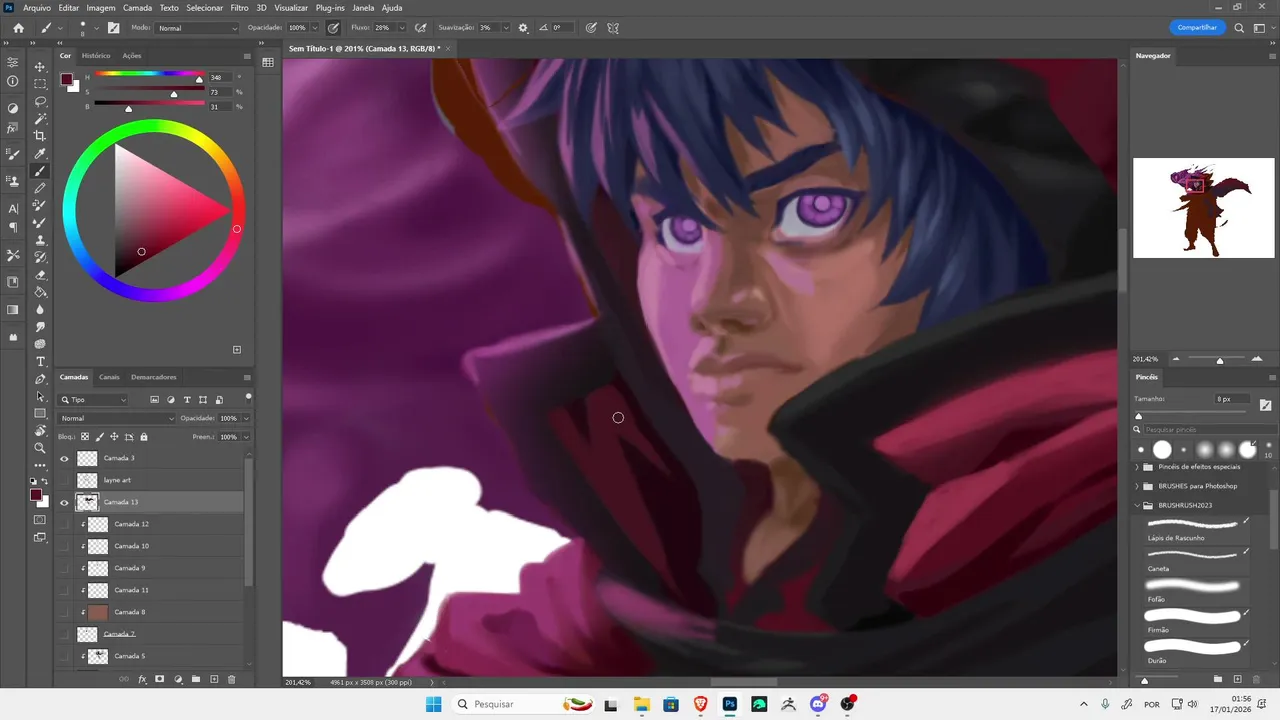Open layer styles fx in Camadas footer
The image size is (1280, 720).
(142, 679)
